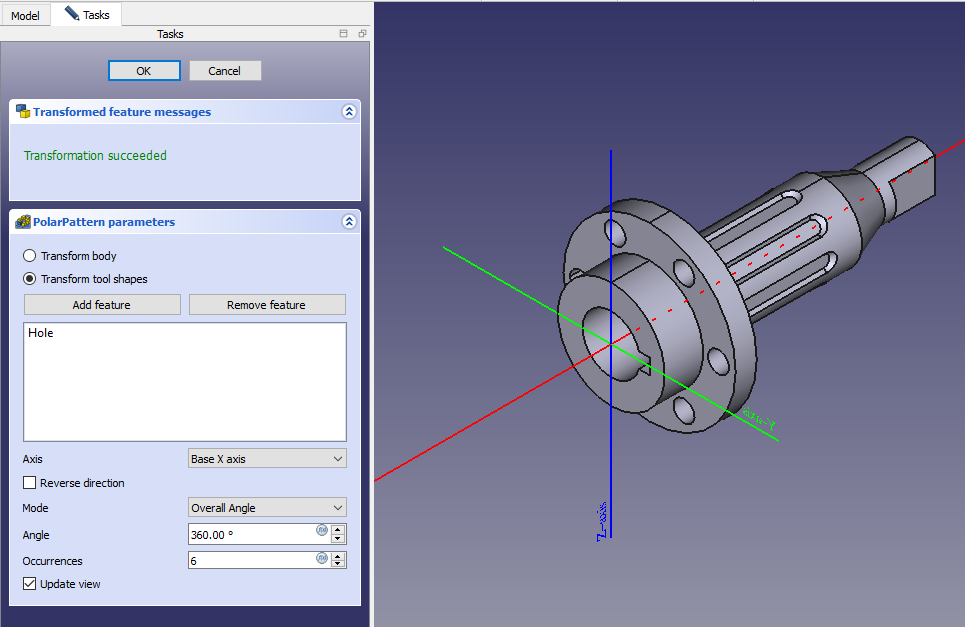Increase the Angle value with up arrow

pyautogui.click(x=338, y=529)
